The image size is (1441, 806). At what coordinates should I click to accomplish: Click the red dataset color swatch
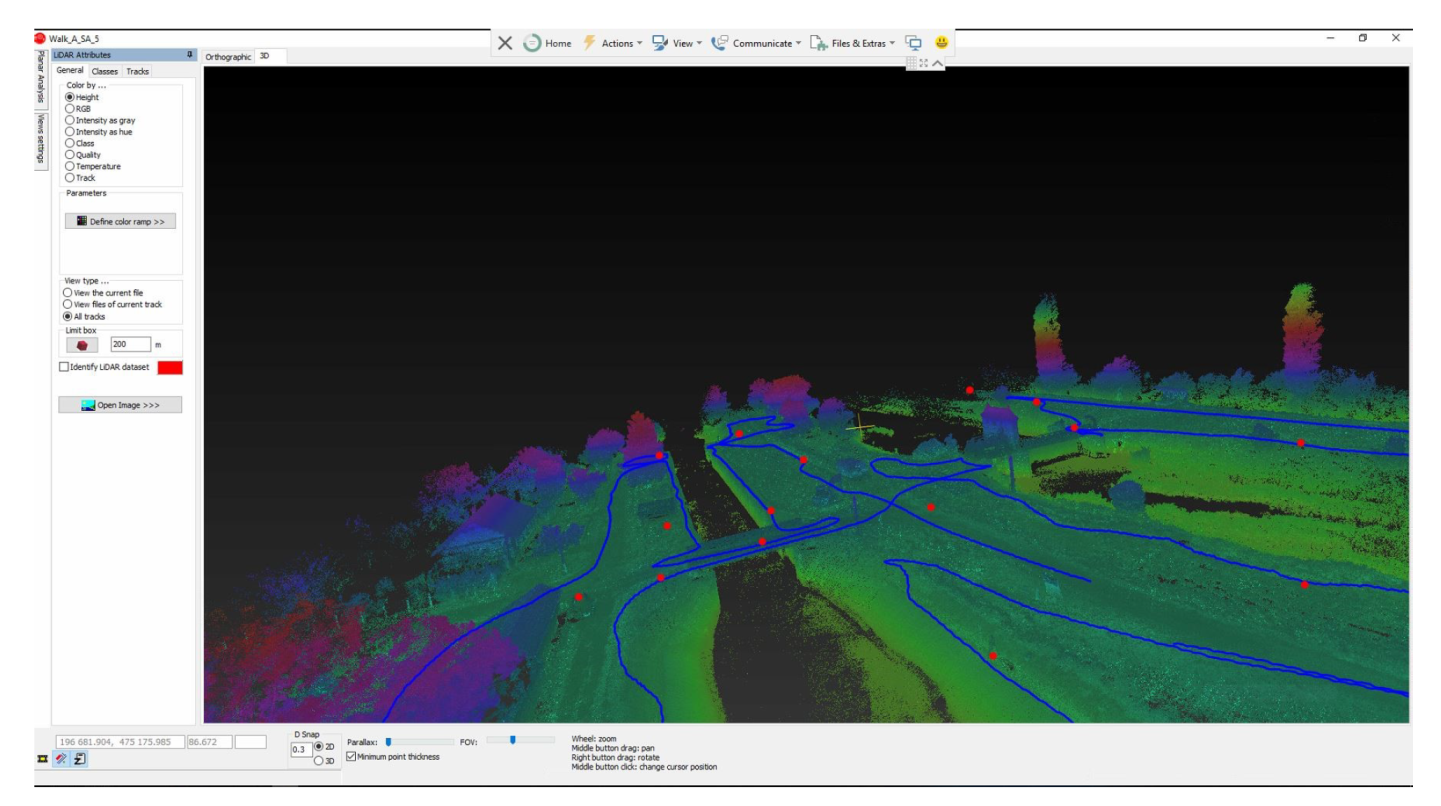point(170,367)
